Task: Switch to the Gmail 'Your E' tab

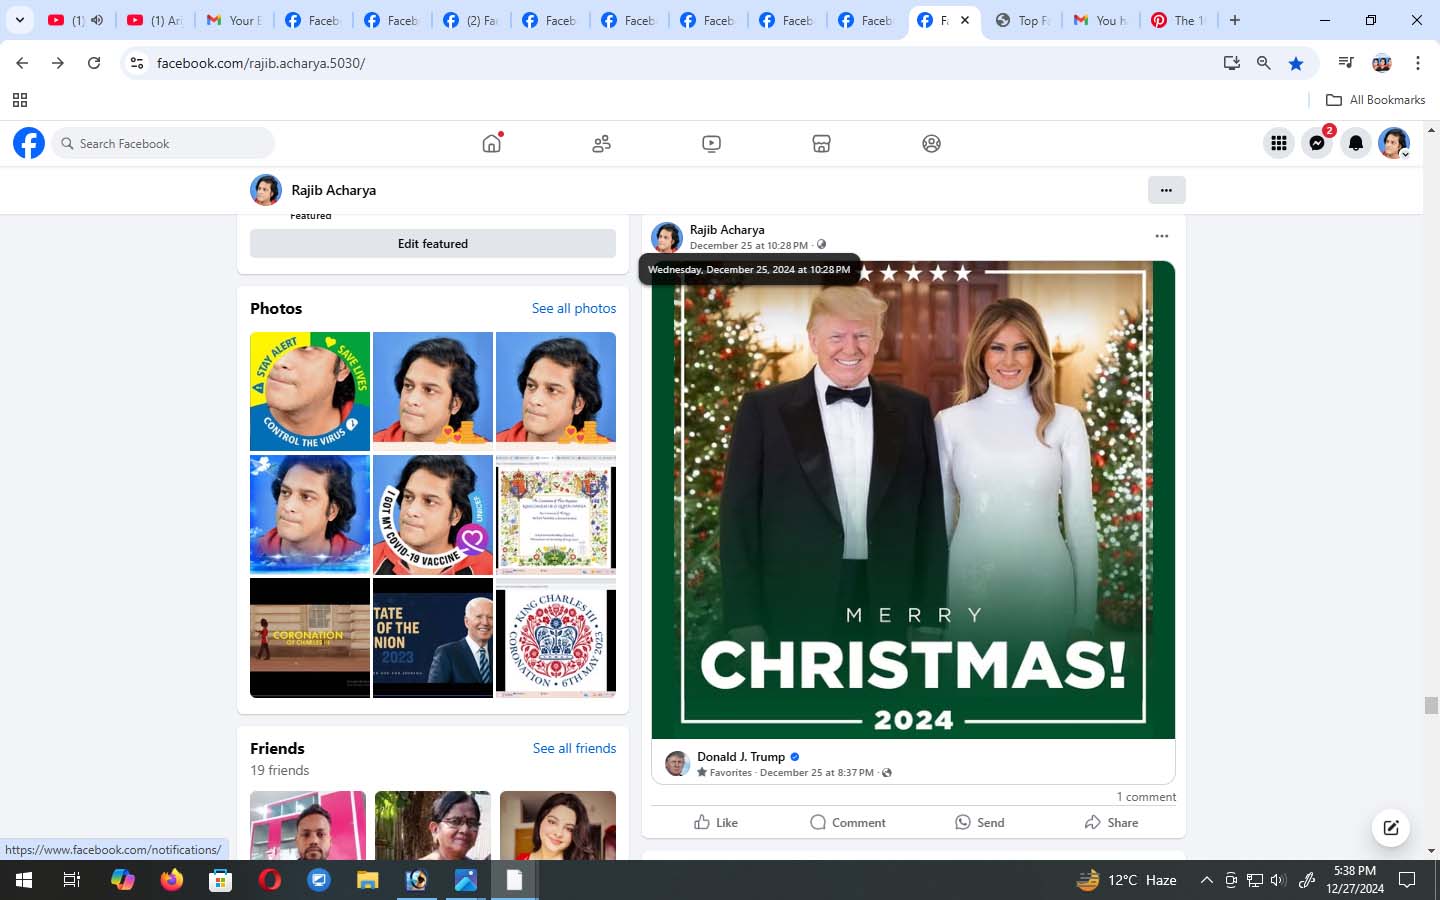Action: click(x=234, y=20)
